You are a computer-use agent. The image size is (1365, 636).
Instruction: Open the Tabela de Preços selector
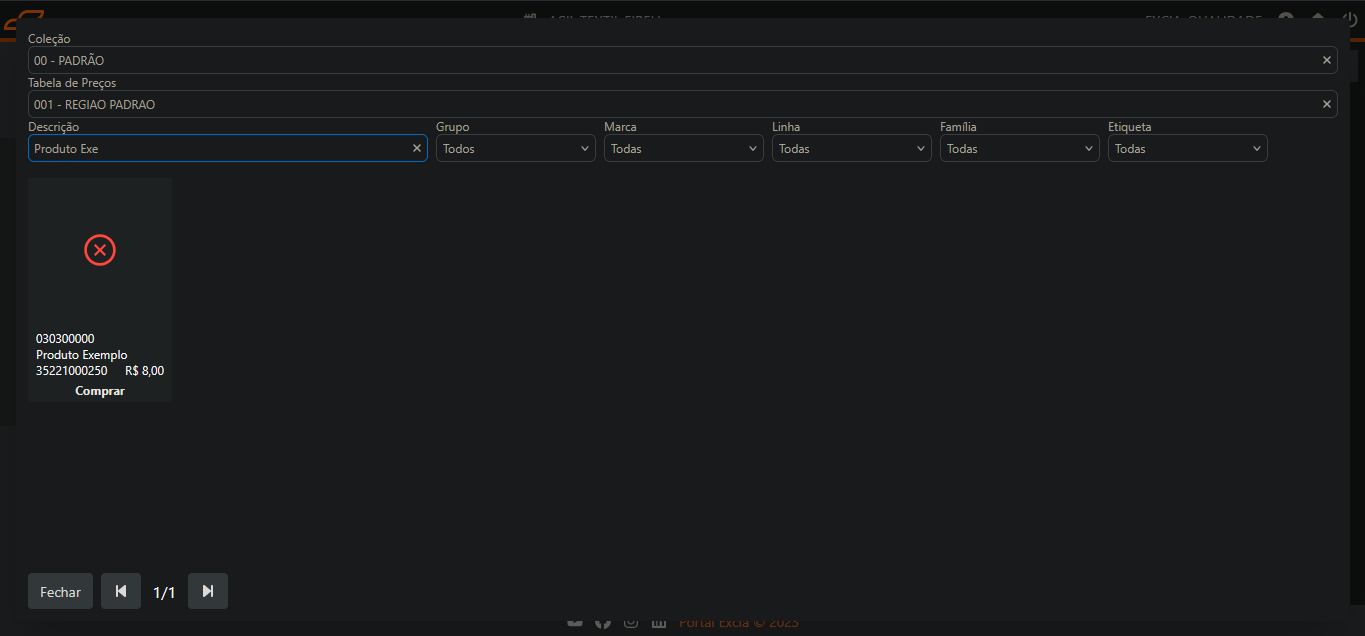pos(670,105)
